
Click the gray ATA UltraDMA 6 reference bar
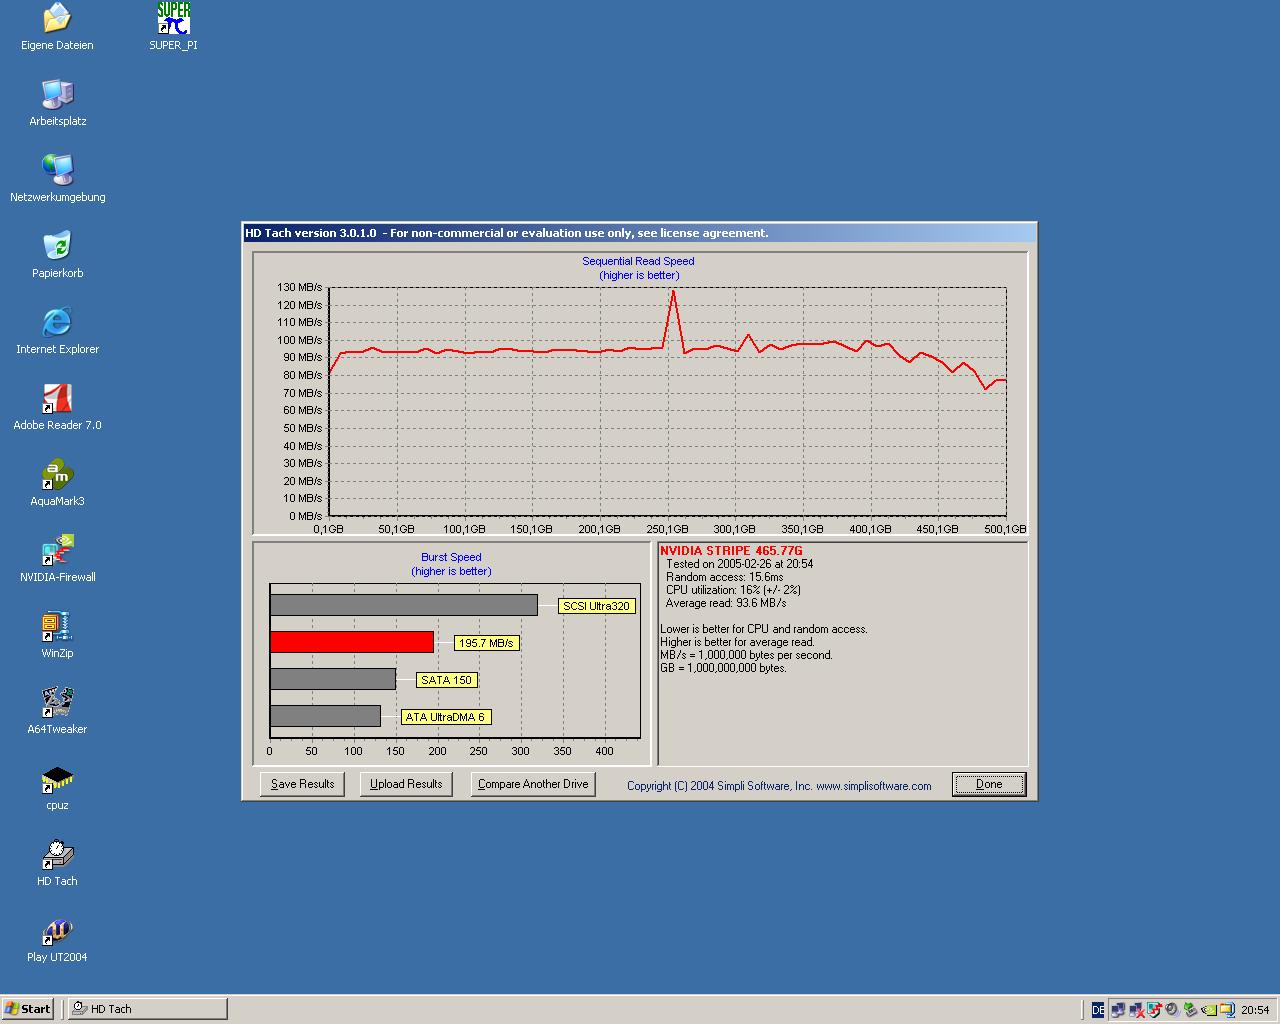pyautogui.click(x=325, y=716)
